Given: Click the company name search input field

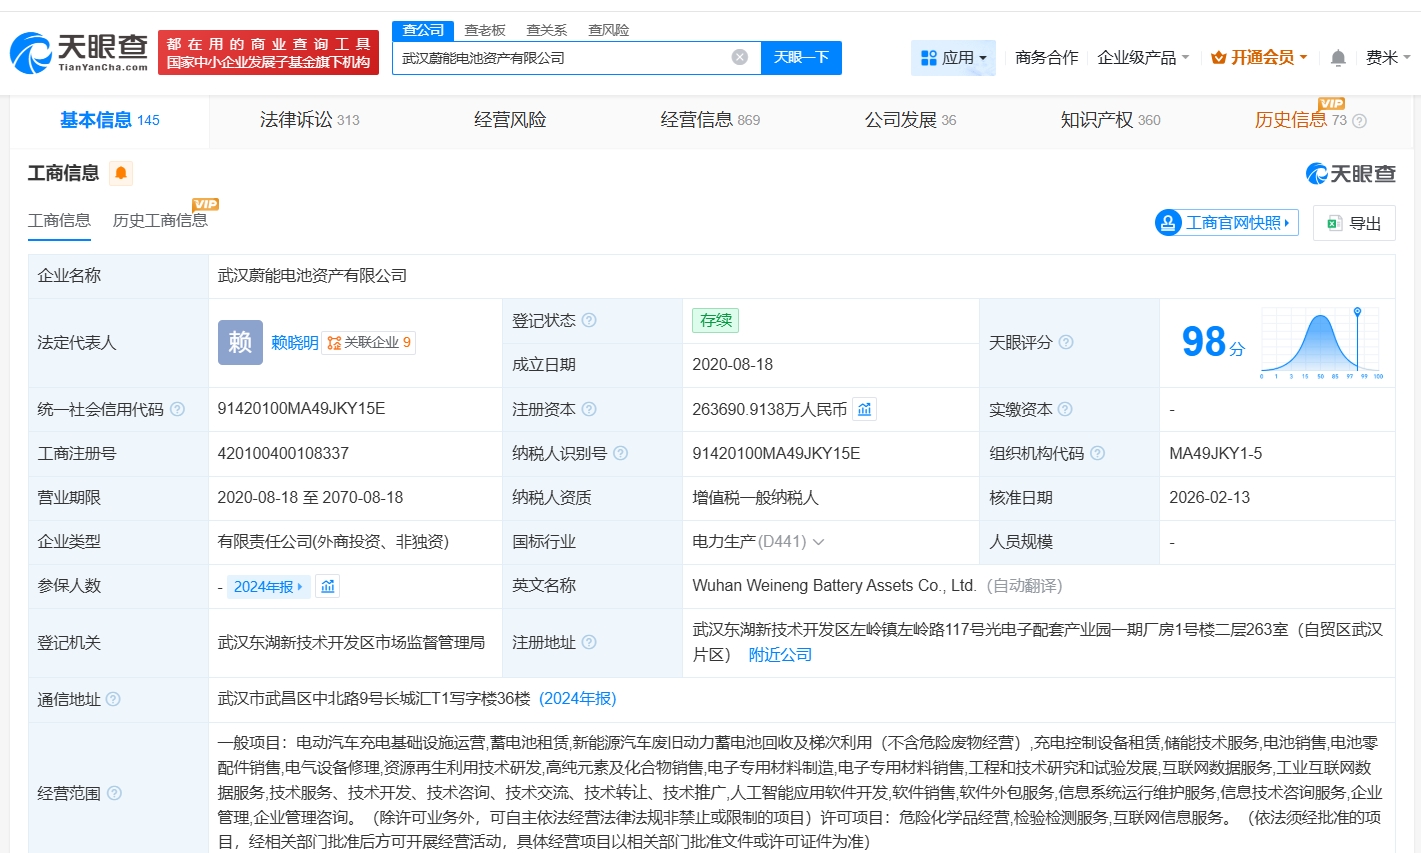Looking at the screenshot, I should [x=560, y=57].
